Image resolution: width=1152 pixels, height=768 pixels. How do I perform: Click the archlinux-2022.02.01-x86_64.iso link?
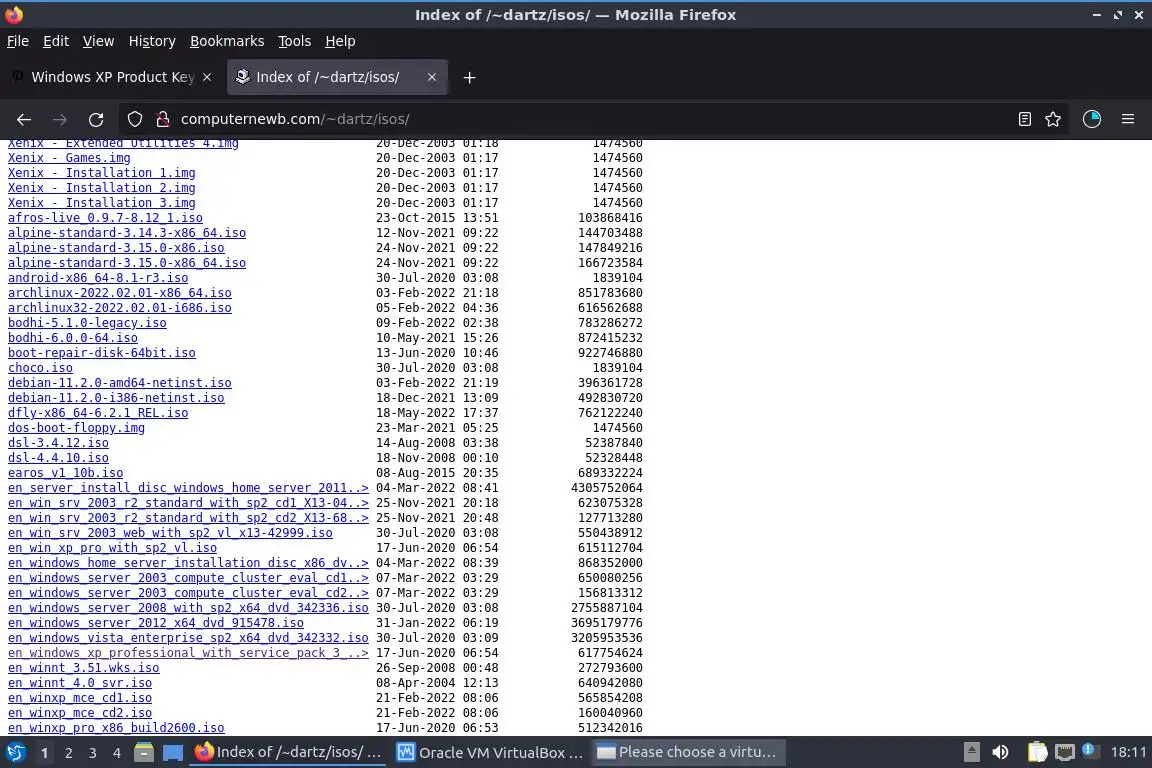click(x=120, y=293)
